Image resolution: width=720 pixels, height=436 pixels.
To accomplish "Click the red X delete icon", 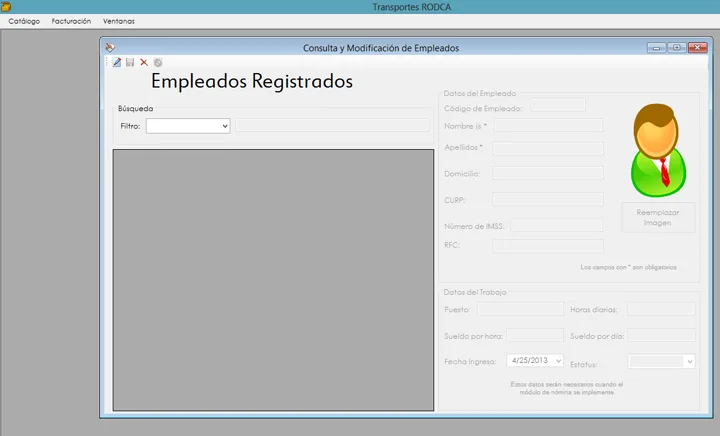I will (144, 62).
